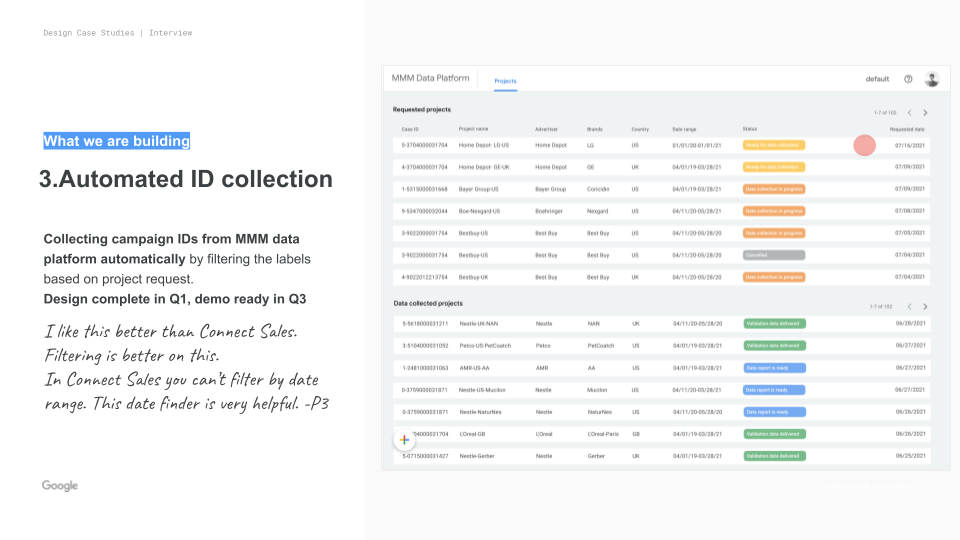Click requested date 07/08/2021
960x540 pixels.
pyautogui.click(x=910, y=211)
